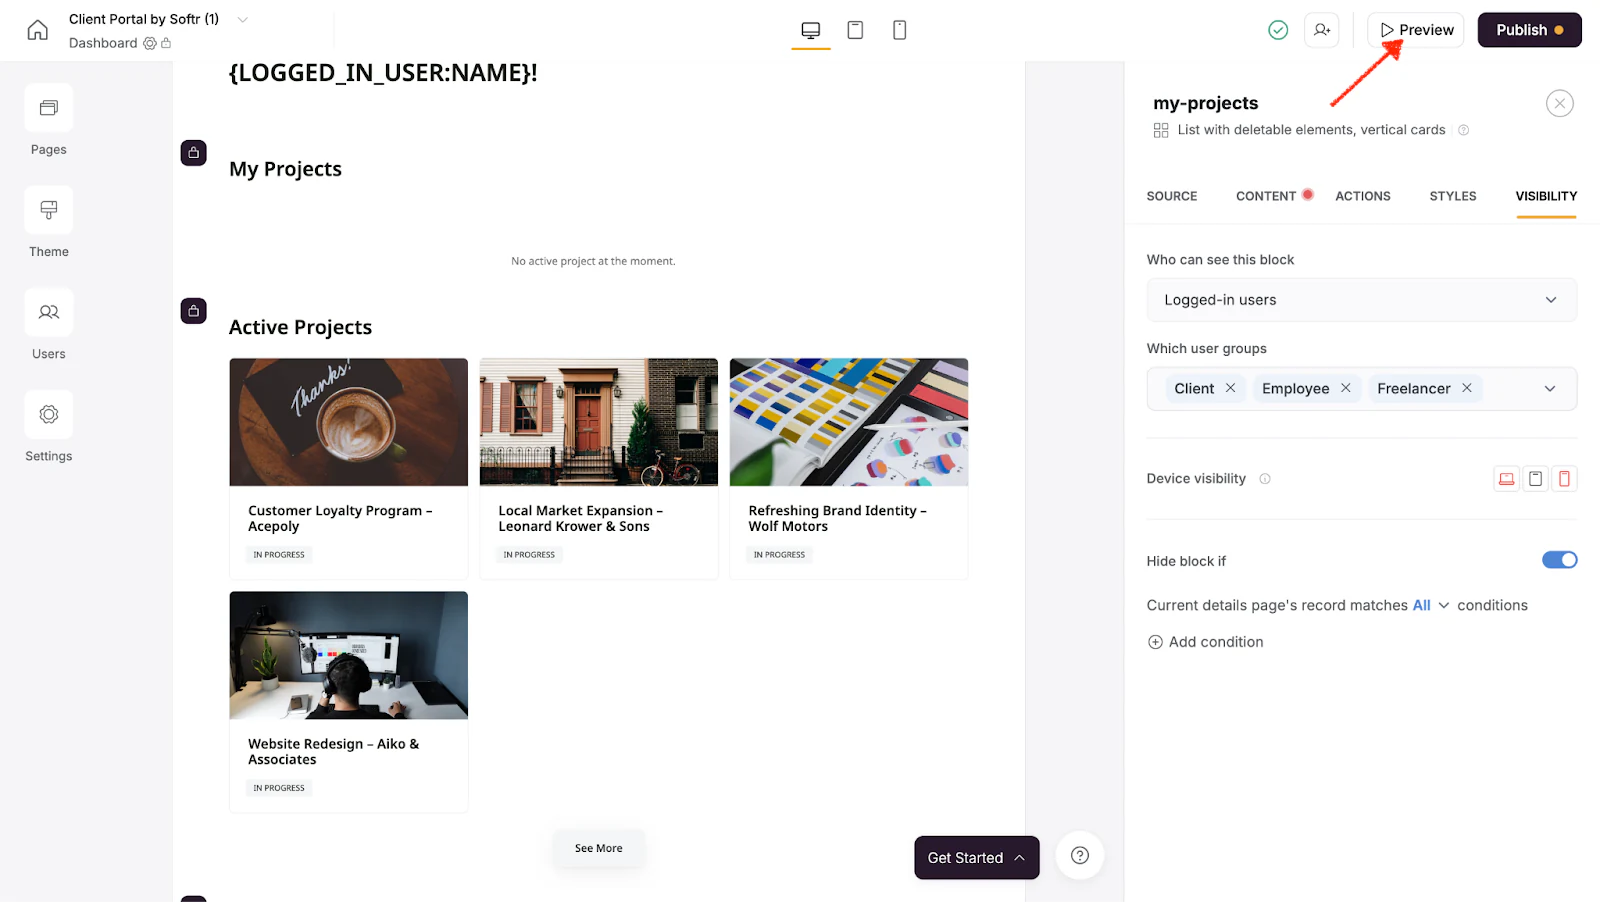Open Dashboard page settings gear icon
Image resolution: width=1600 pixels, height=902 pixels.
click(x=150, y=43)
